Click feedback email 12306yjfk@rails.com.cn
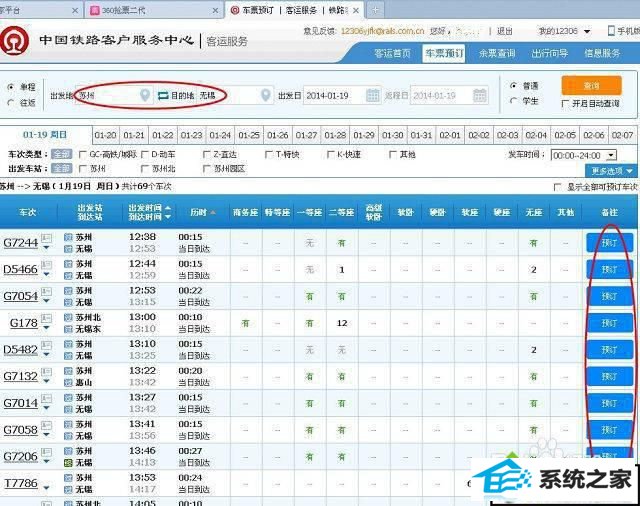Image resolution: width=640 pixels, height=506 pixels. (x=382, y=31)
